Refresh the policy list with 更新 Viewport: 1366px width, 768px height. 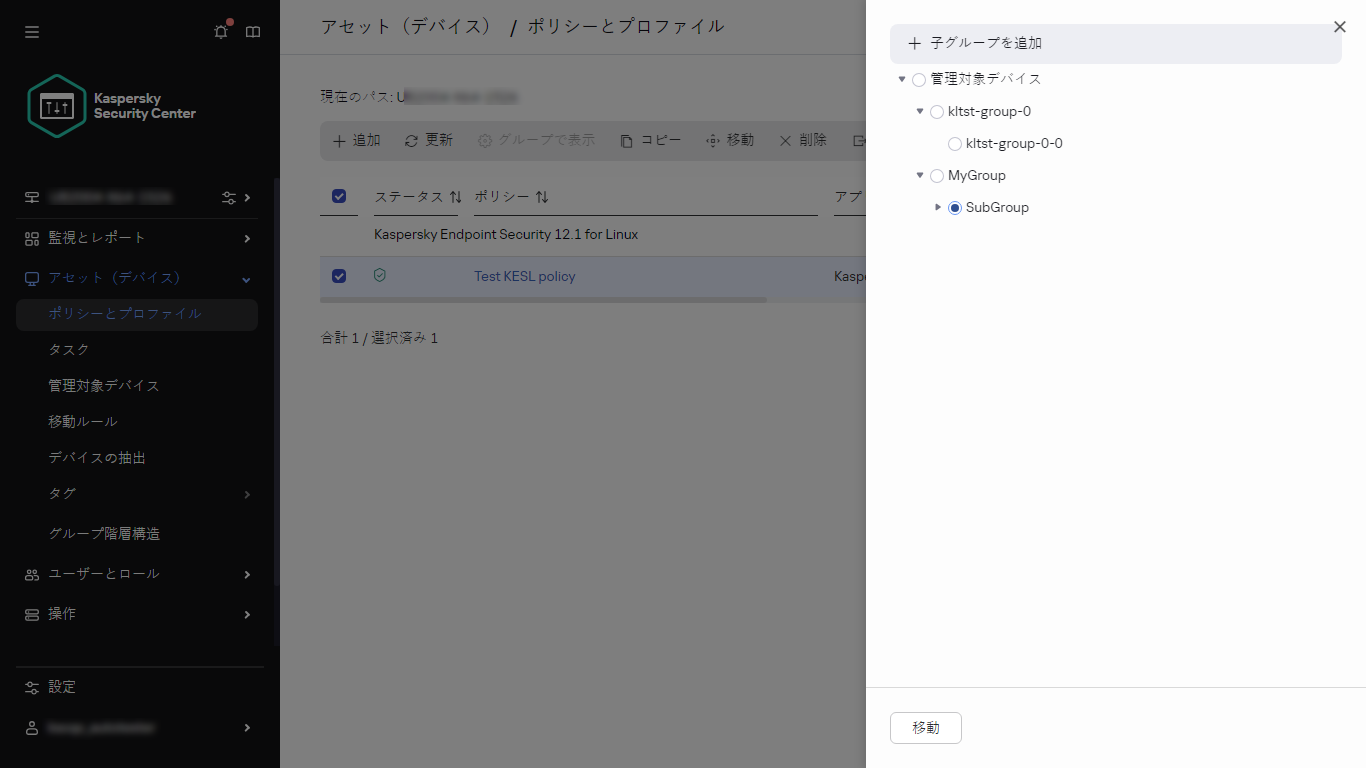click(x=428, y=140)
